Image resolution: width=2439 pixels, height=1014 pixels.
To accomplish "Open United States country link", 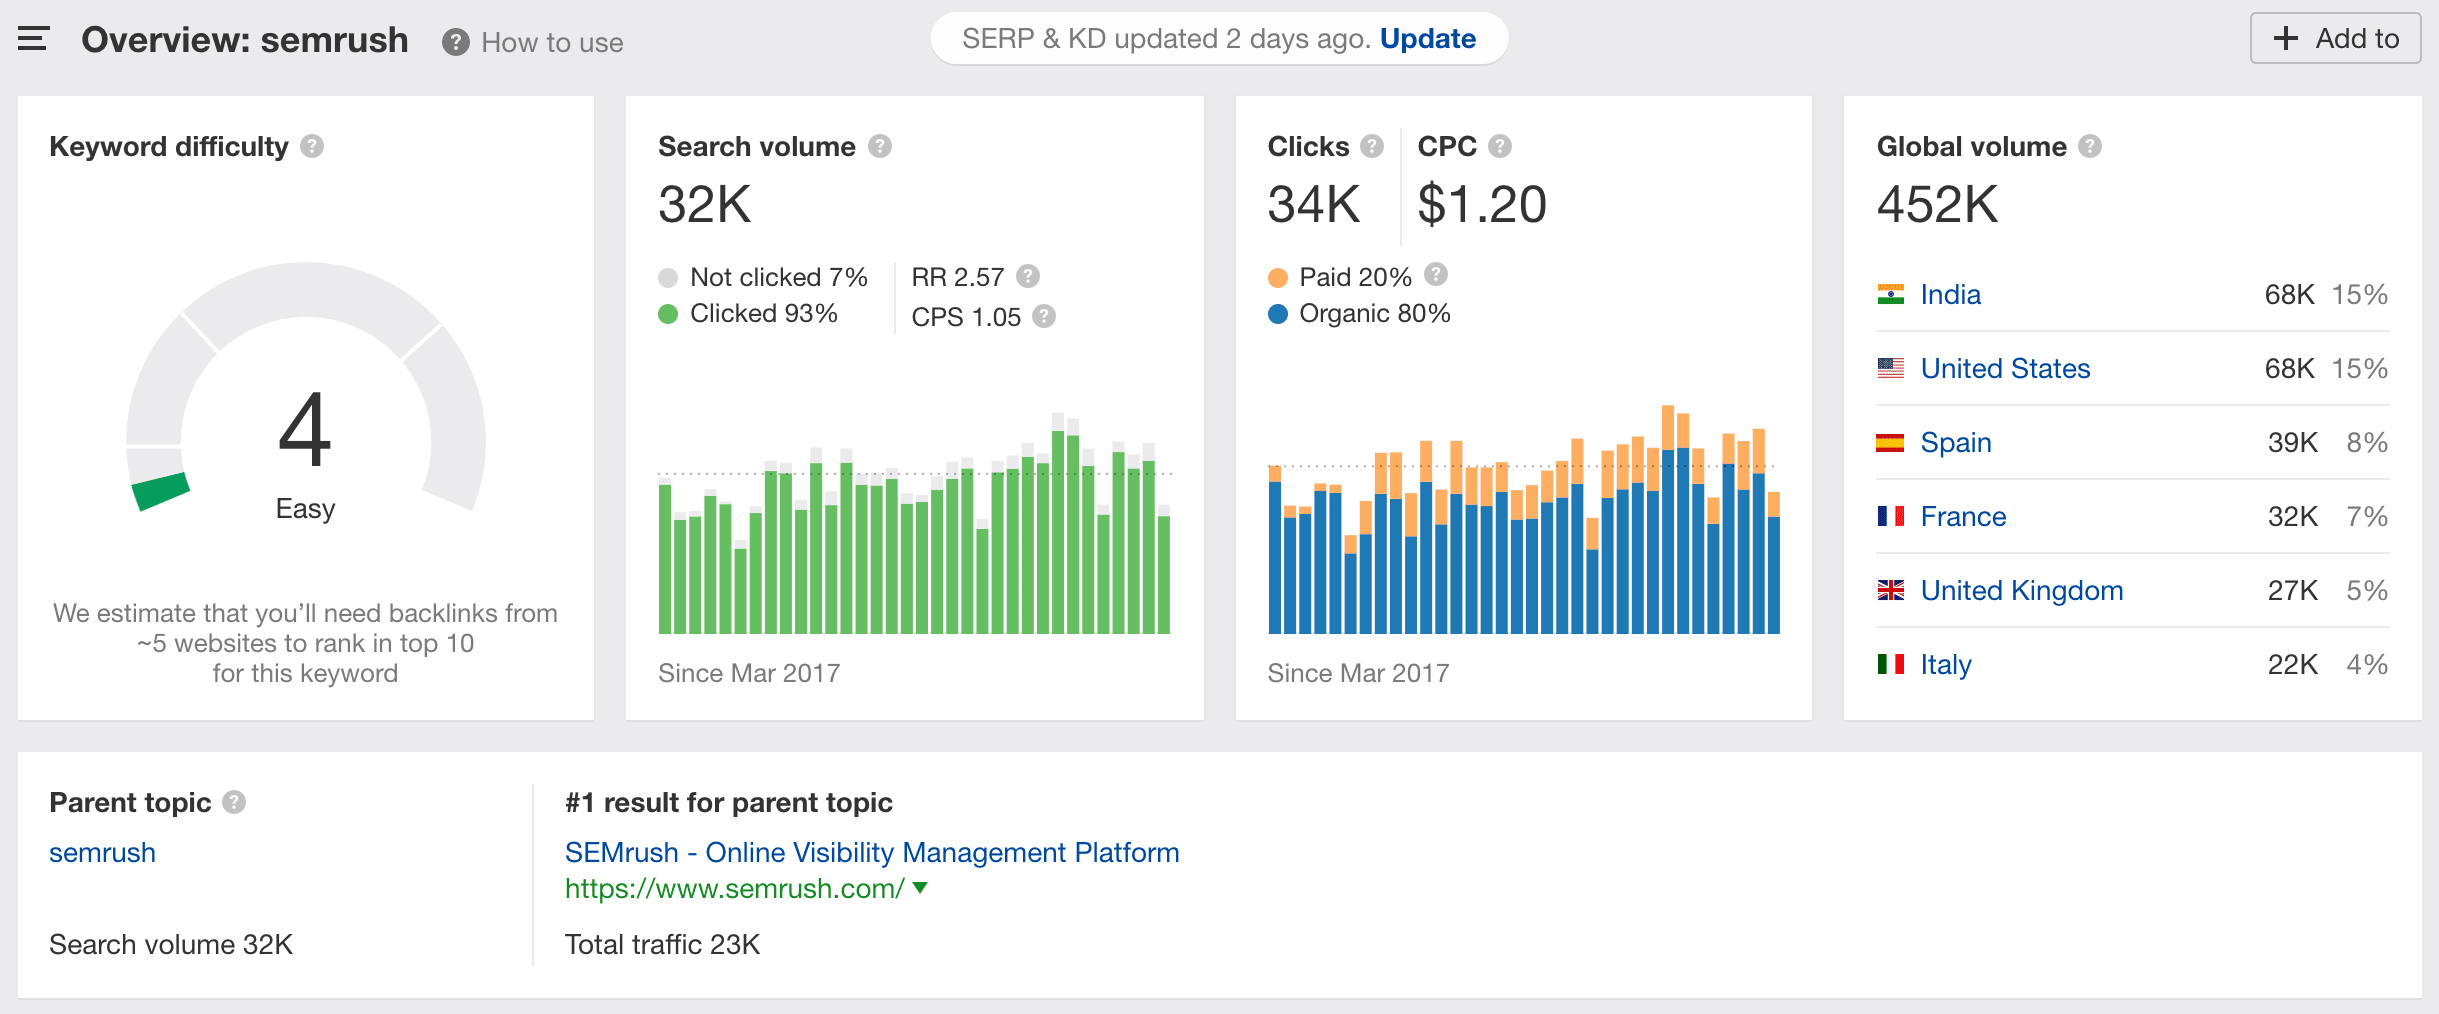I will coord(2005,368).
